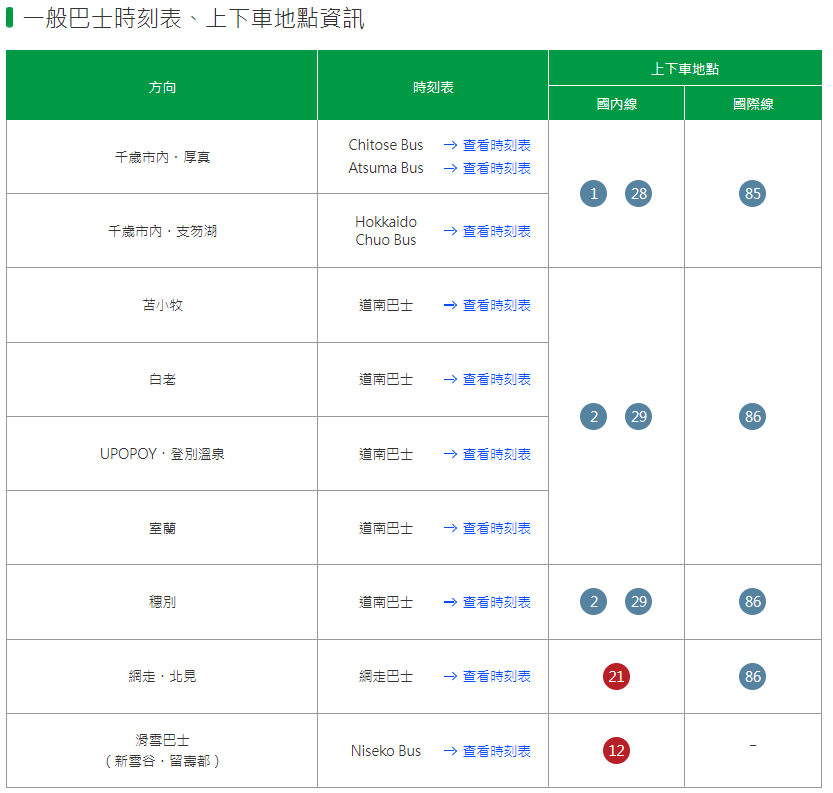The width and height of the screenshot is (833, 793).
Task: Click the stop number 1 badge
Action: [593, 194]
